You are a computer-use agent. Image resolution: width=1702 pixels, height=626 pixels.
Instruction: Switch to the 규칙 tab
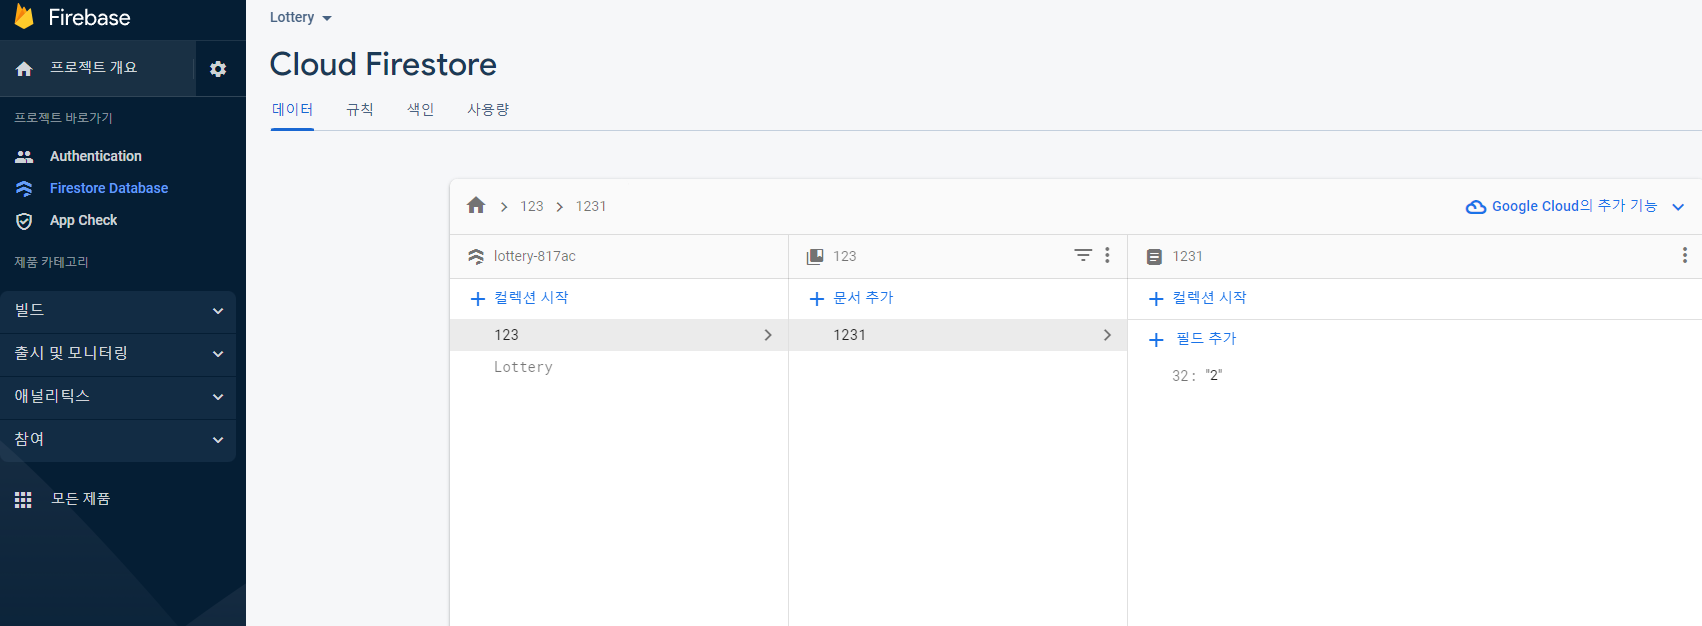(x=360, y=110)
